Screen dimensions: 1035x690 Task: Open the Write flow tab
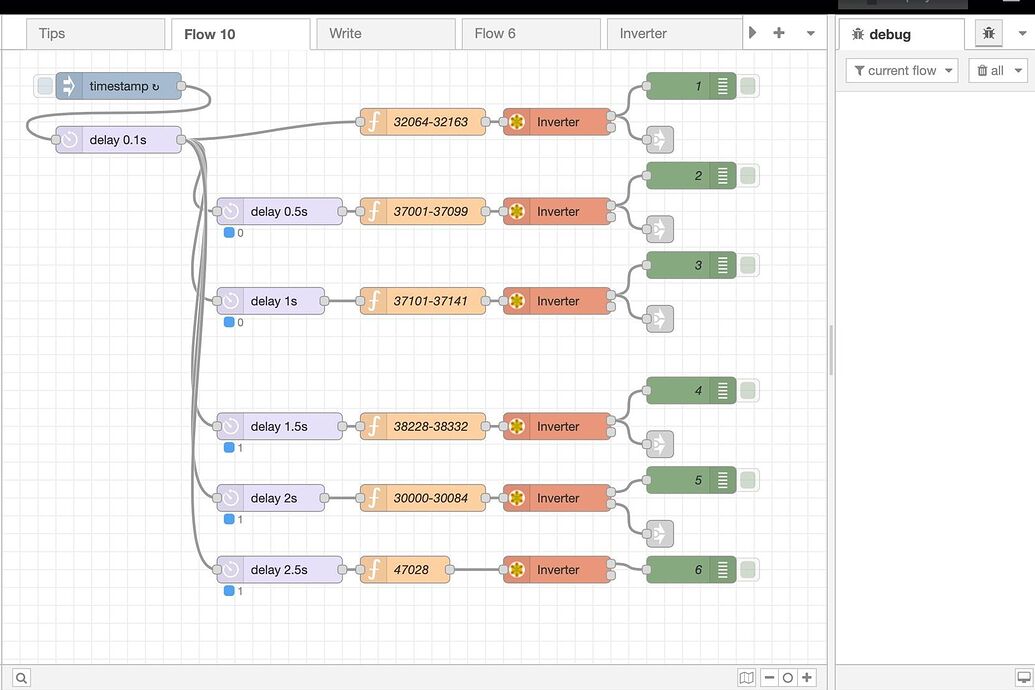pyautogui.click(x=385, y=34)
